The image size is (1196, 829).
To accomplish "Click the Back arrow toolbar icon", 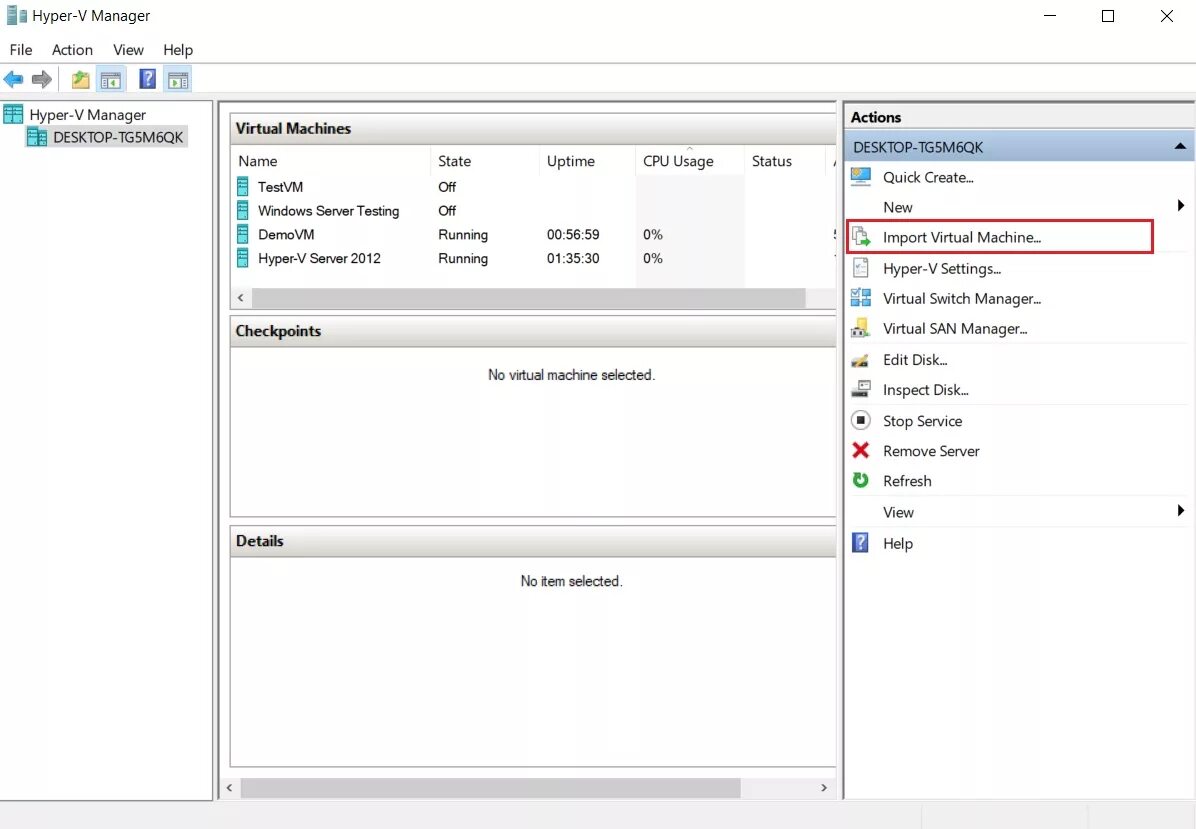I will click(x=13, y=79).
